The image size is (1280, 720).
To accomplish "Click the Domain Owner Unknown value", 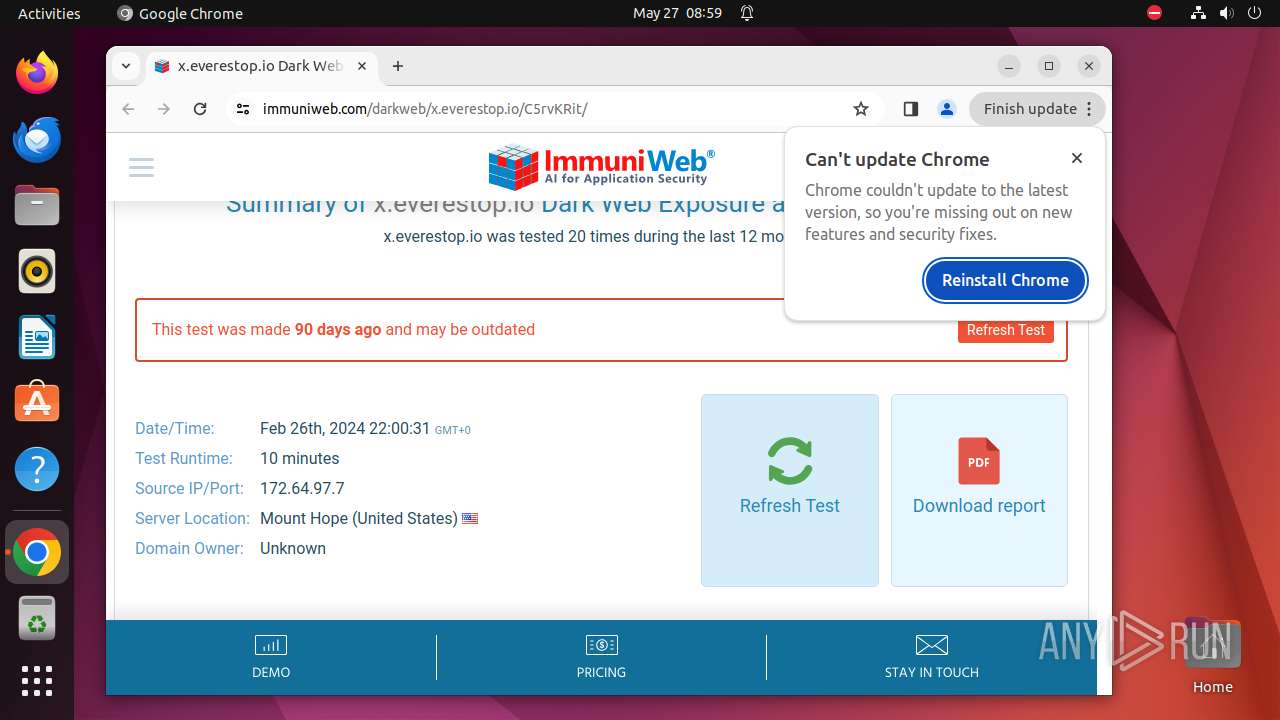I will 293,548.
